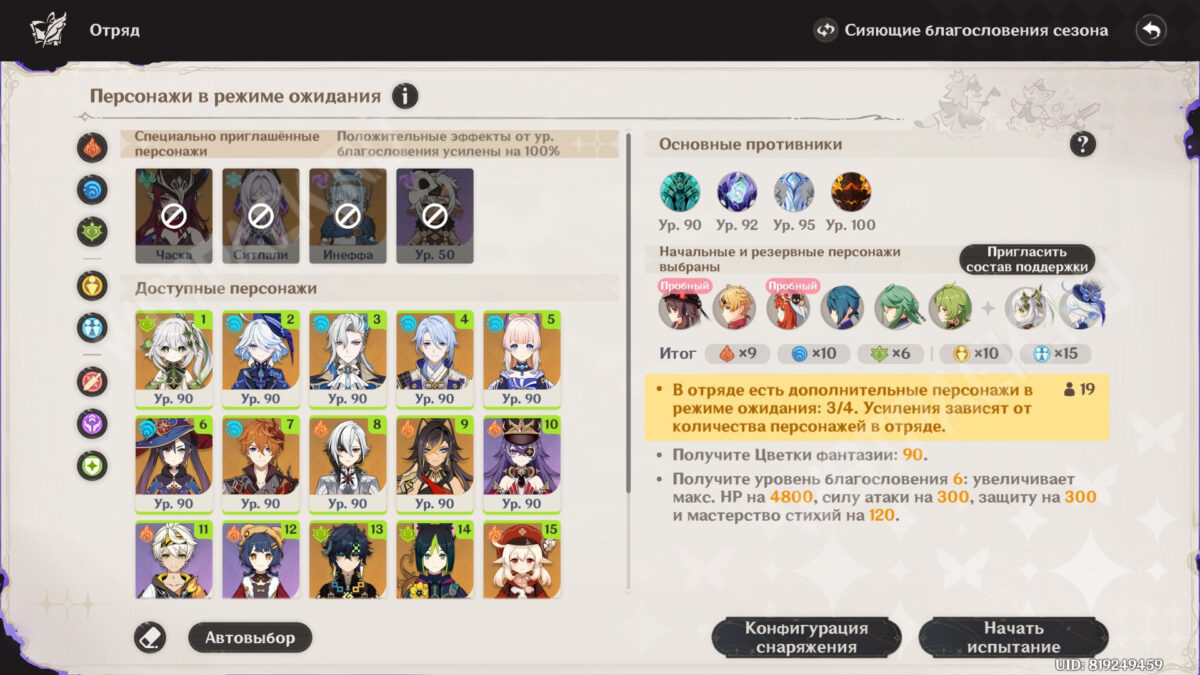This screenshot has width=1200, height=675.
Task: Click the Автовыбор button
Action: click(250, 637)
